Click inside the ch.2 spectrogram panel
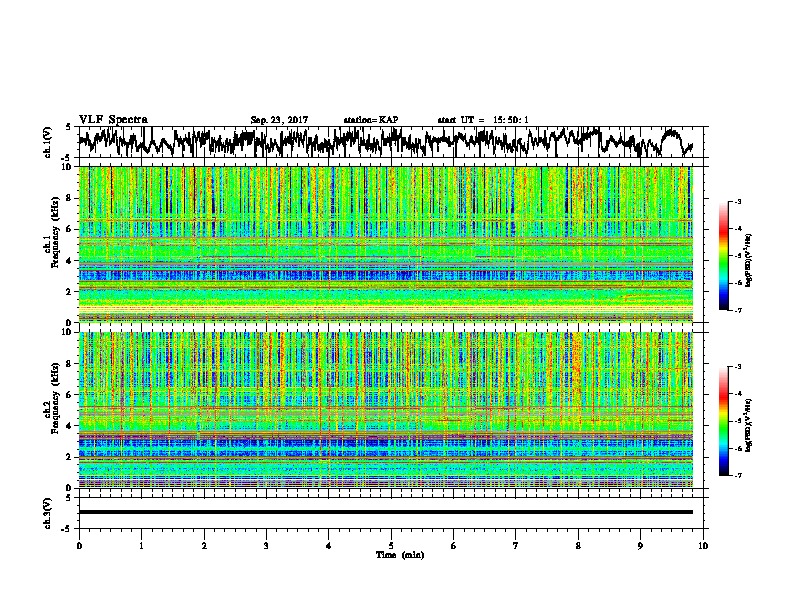This screenshot has height=612, width=792. (386, 410)
